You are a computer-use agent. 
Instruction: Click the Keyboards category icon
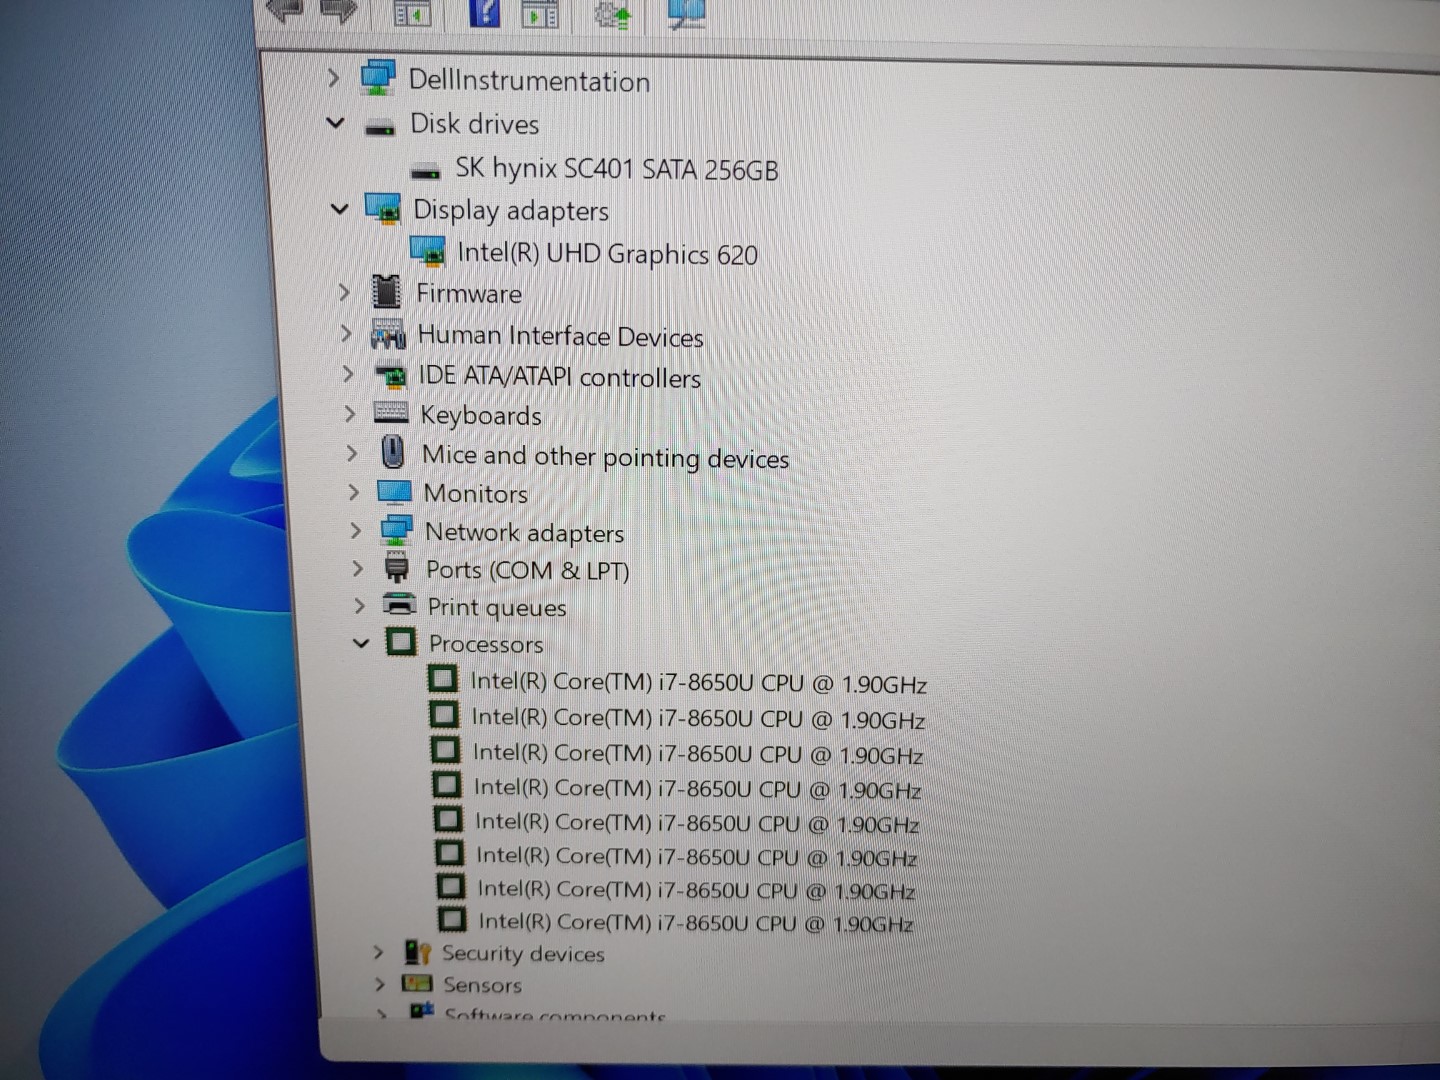point(391,412)
